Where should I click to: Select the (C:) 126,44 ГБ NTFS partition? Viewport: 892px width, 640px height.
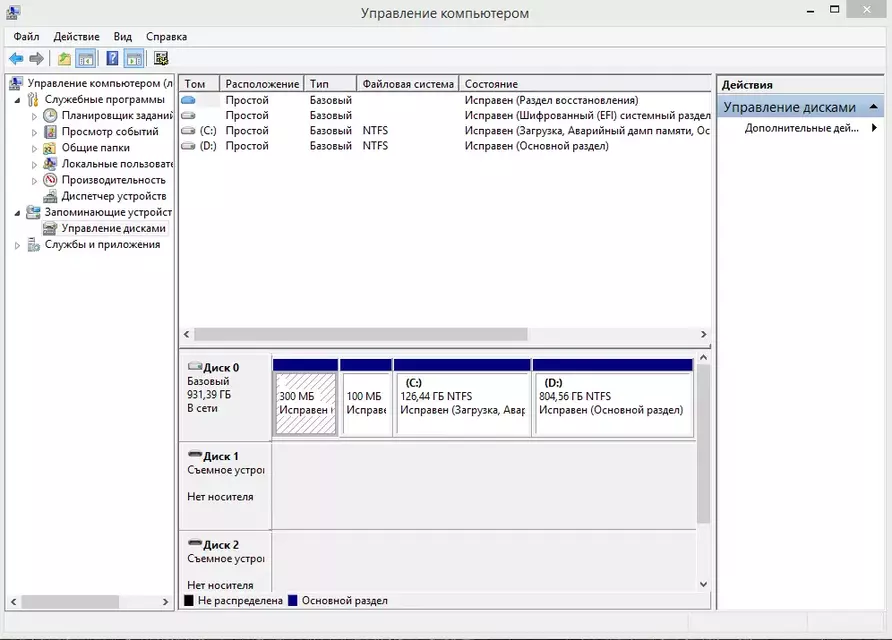point(462,403)
